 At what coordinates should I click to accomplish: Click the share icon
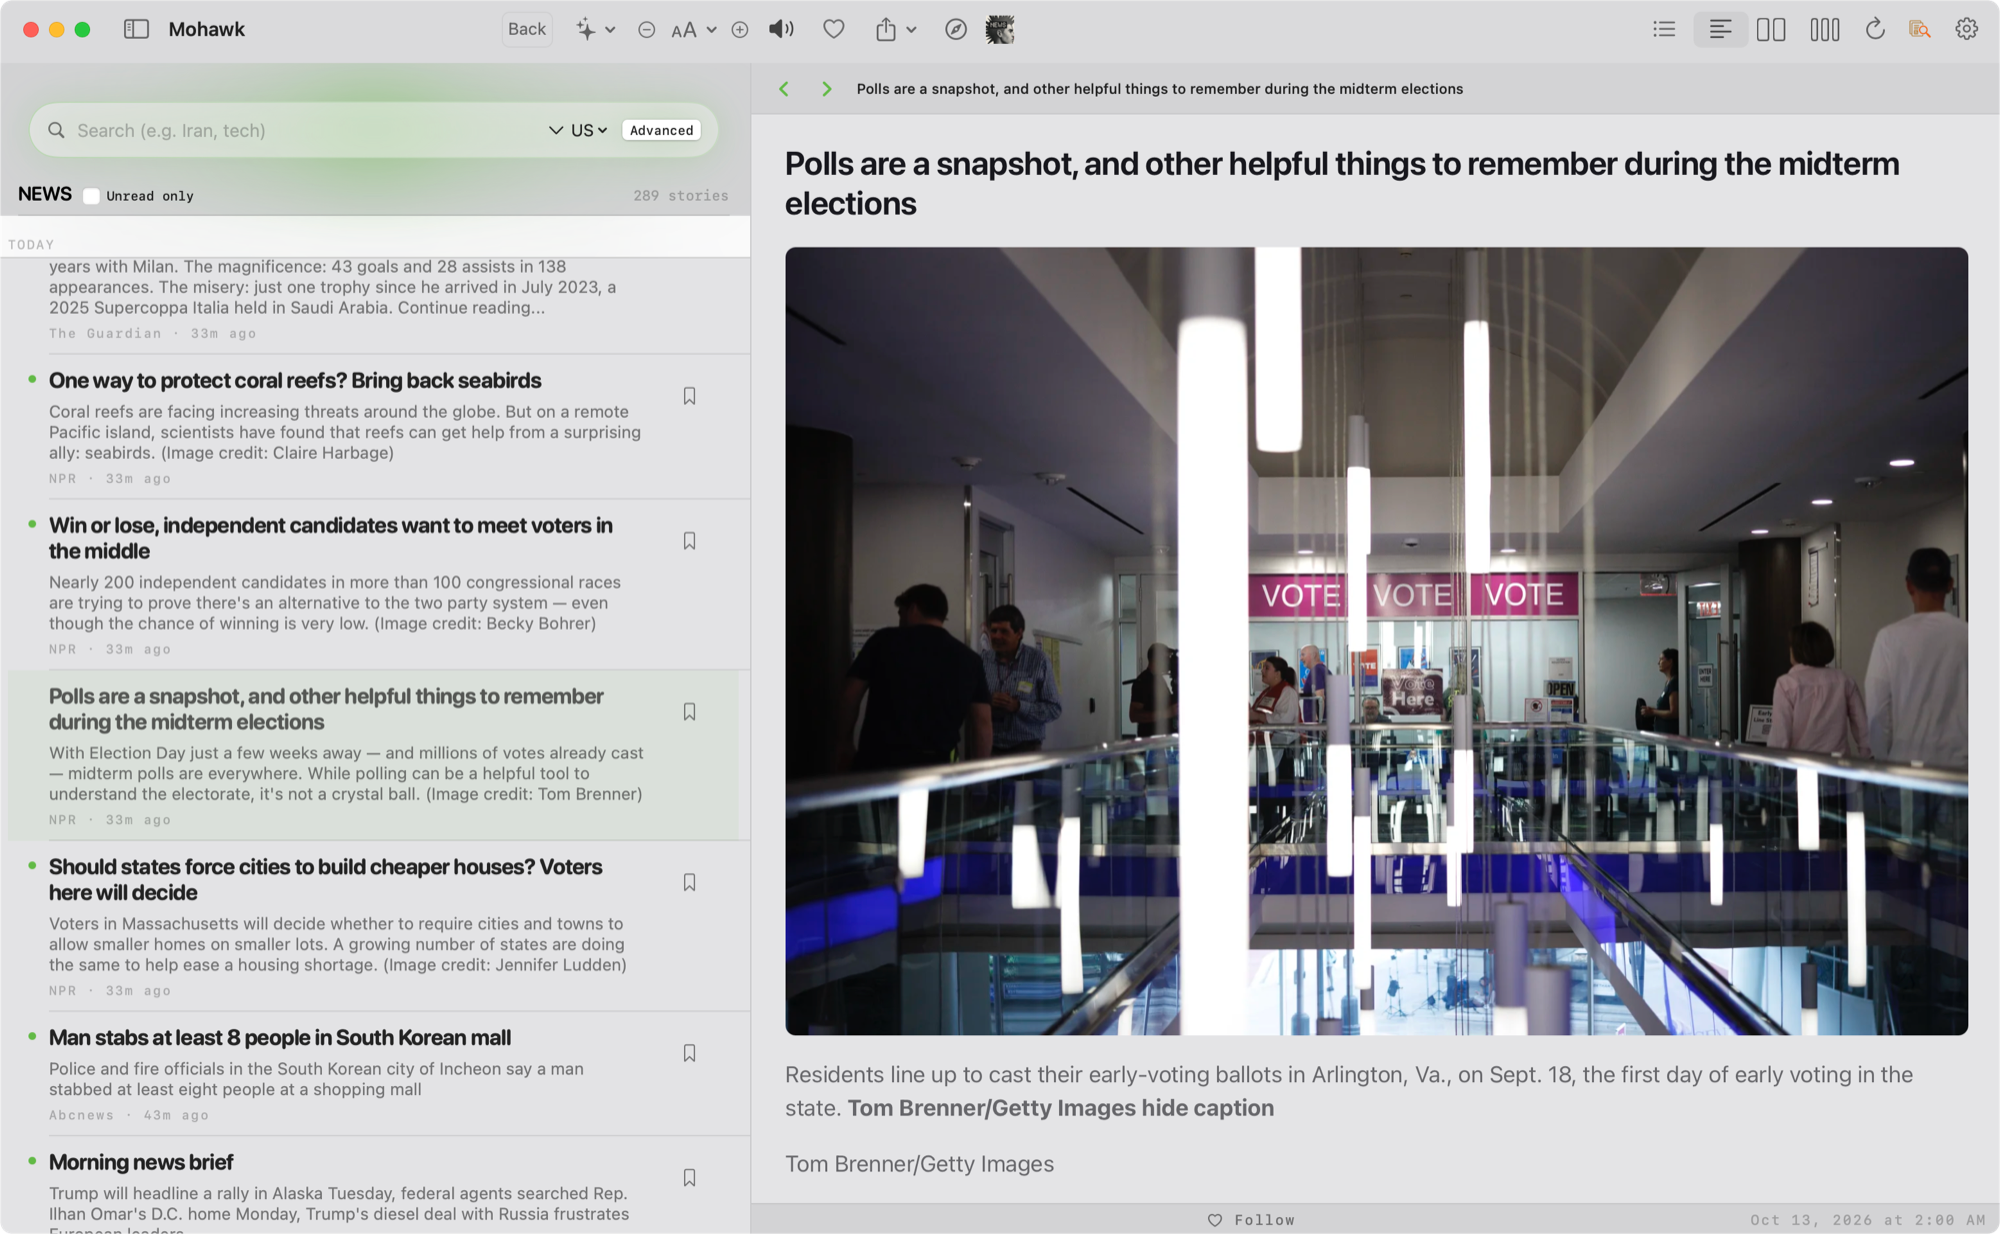[886, 30]
